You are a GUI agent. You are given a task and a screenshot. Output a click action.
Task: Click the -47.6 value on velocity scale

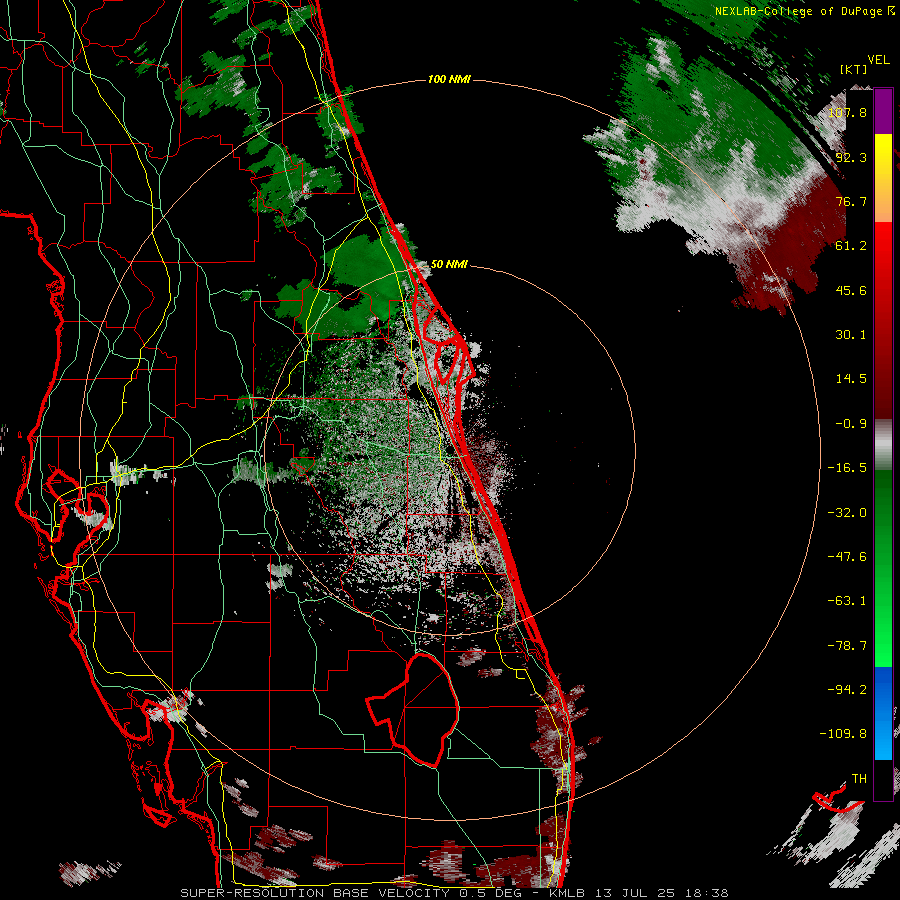click(x=847, y=557)
